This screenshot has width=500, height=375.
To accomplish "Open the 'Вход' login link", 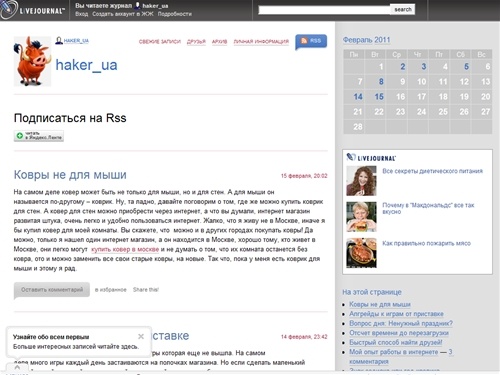I will tap(81, 14).
